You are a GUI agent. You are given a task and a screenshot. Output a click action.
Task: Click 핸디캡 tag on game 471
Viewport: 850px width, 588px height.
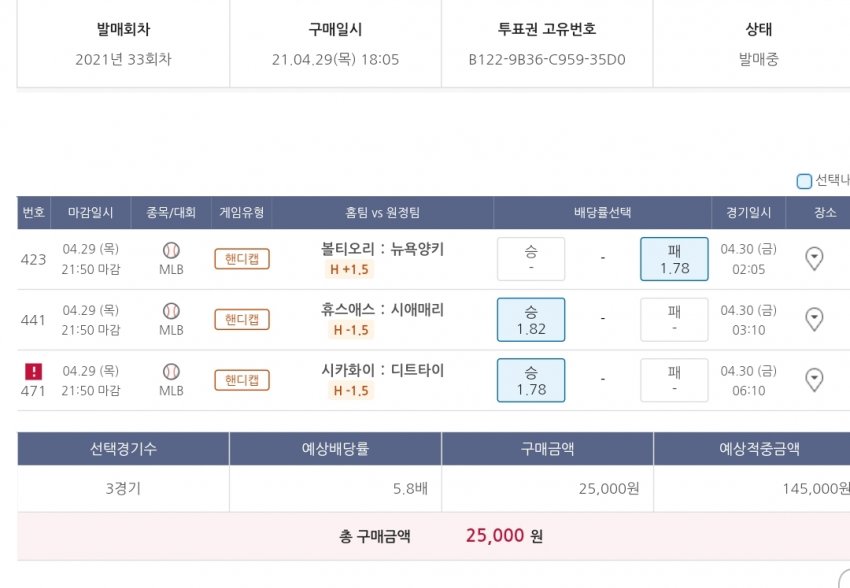(242, 380)
